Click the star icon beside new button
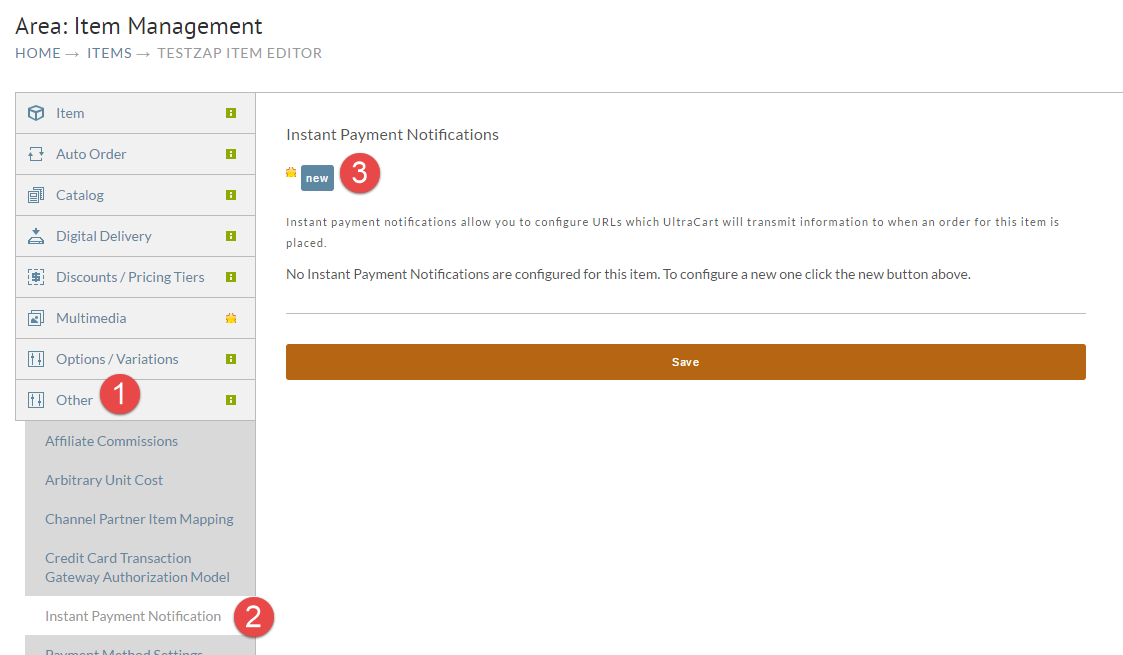 [291, 172]
